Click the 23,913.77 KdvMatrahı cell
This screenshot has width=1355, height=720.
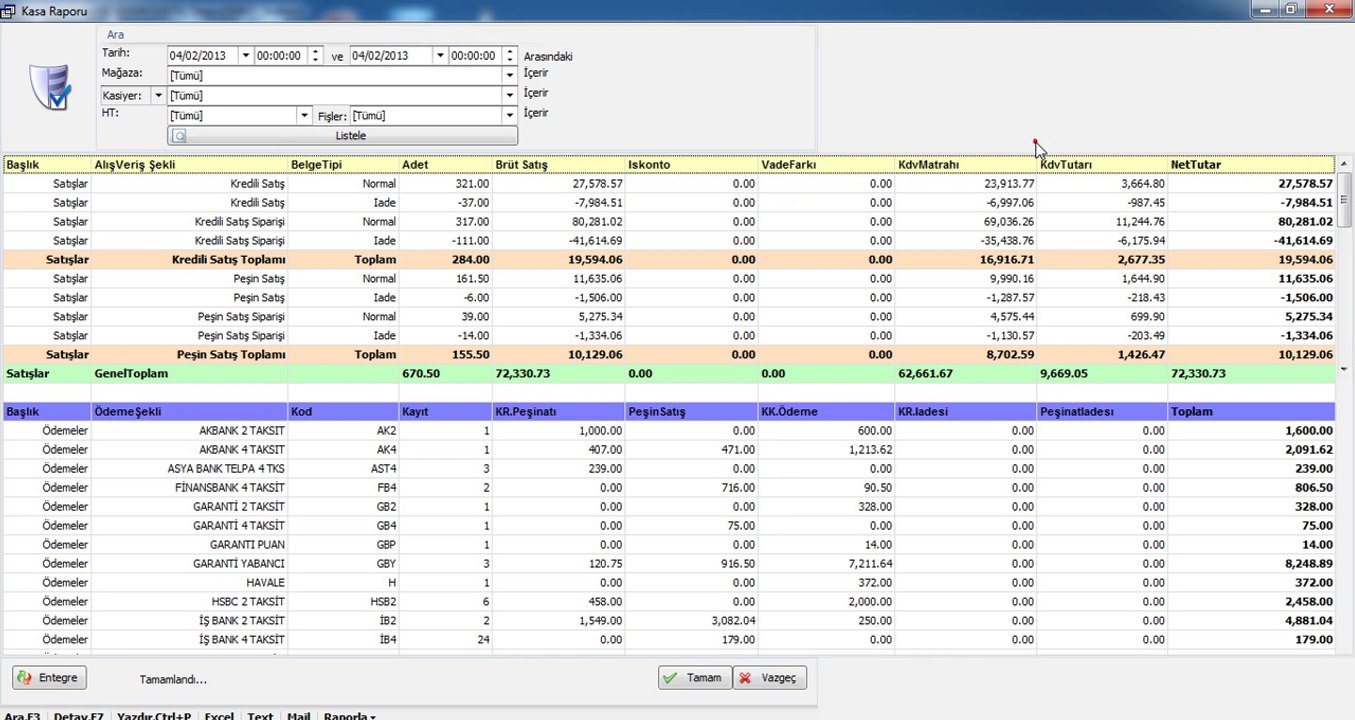pyautogui.click(x=966, y=184)
